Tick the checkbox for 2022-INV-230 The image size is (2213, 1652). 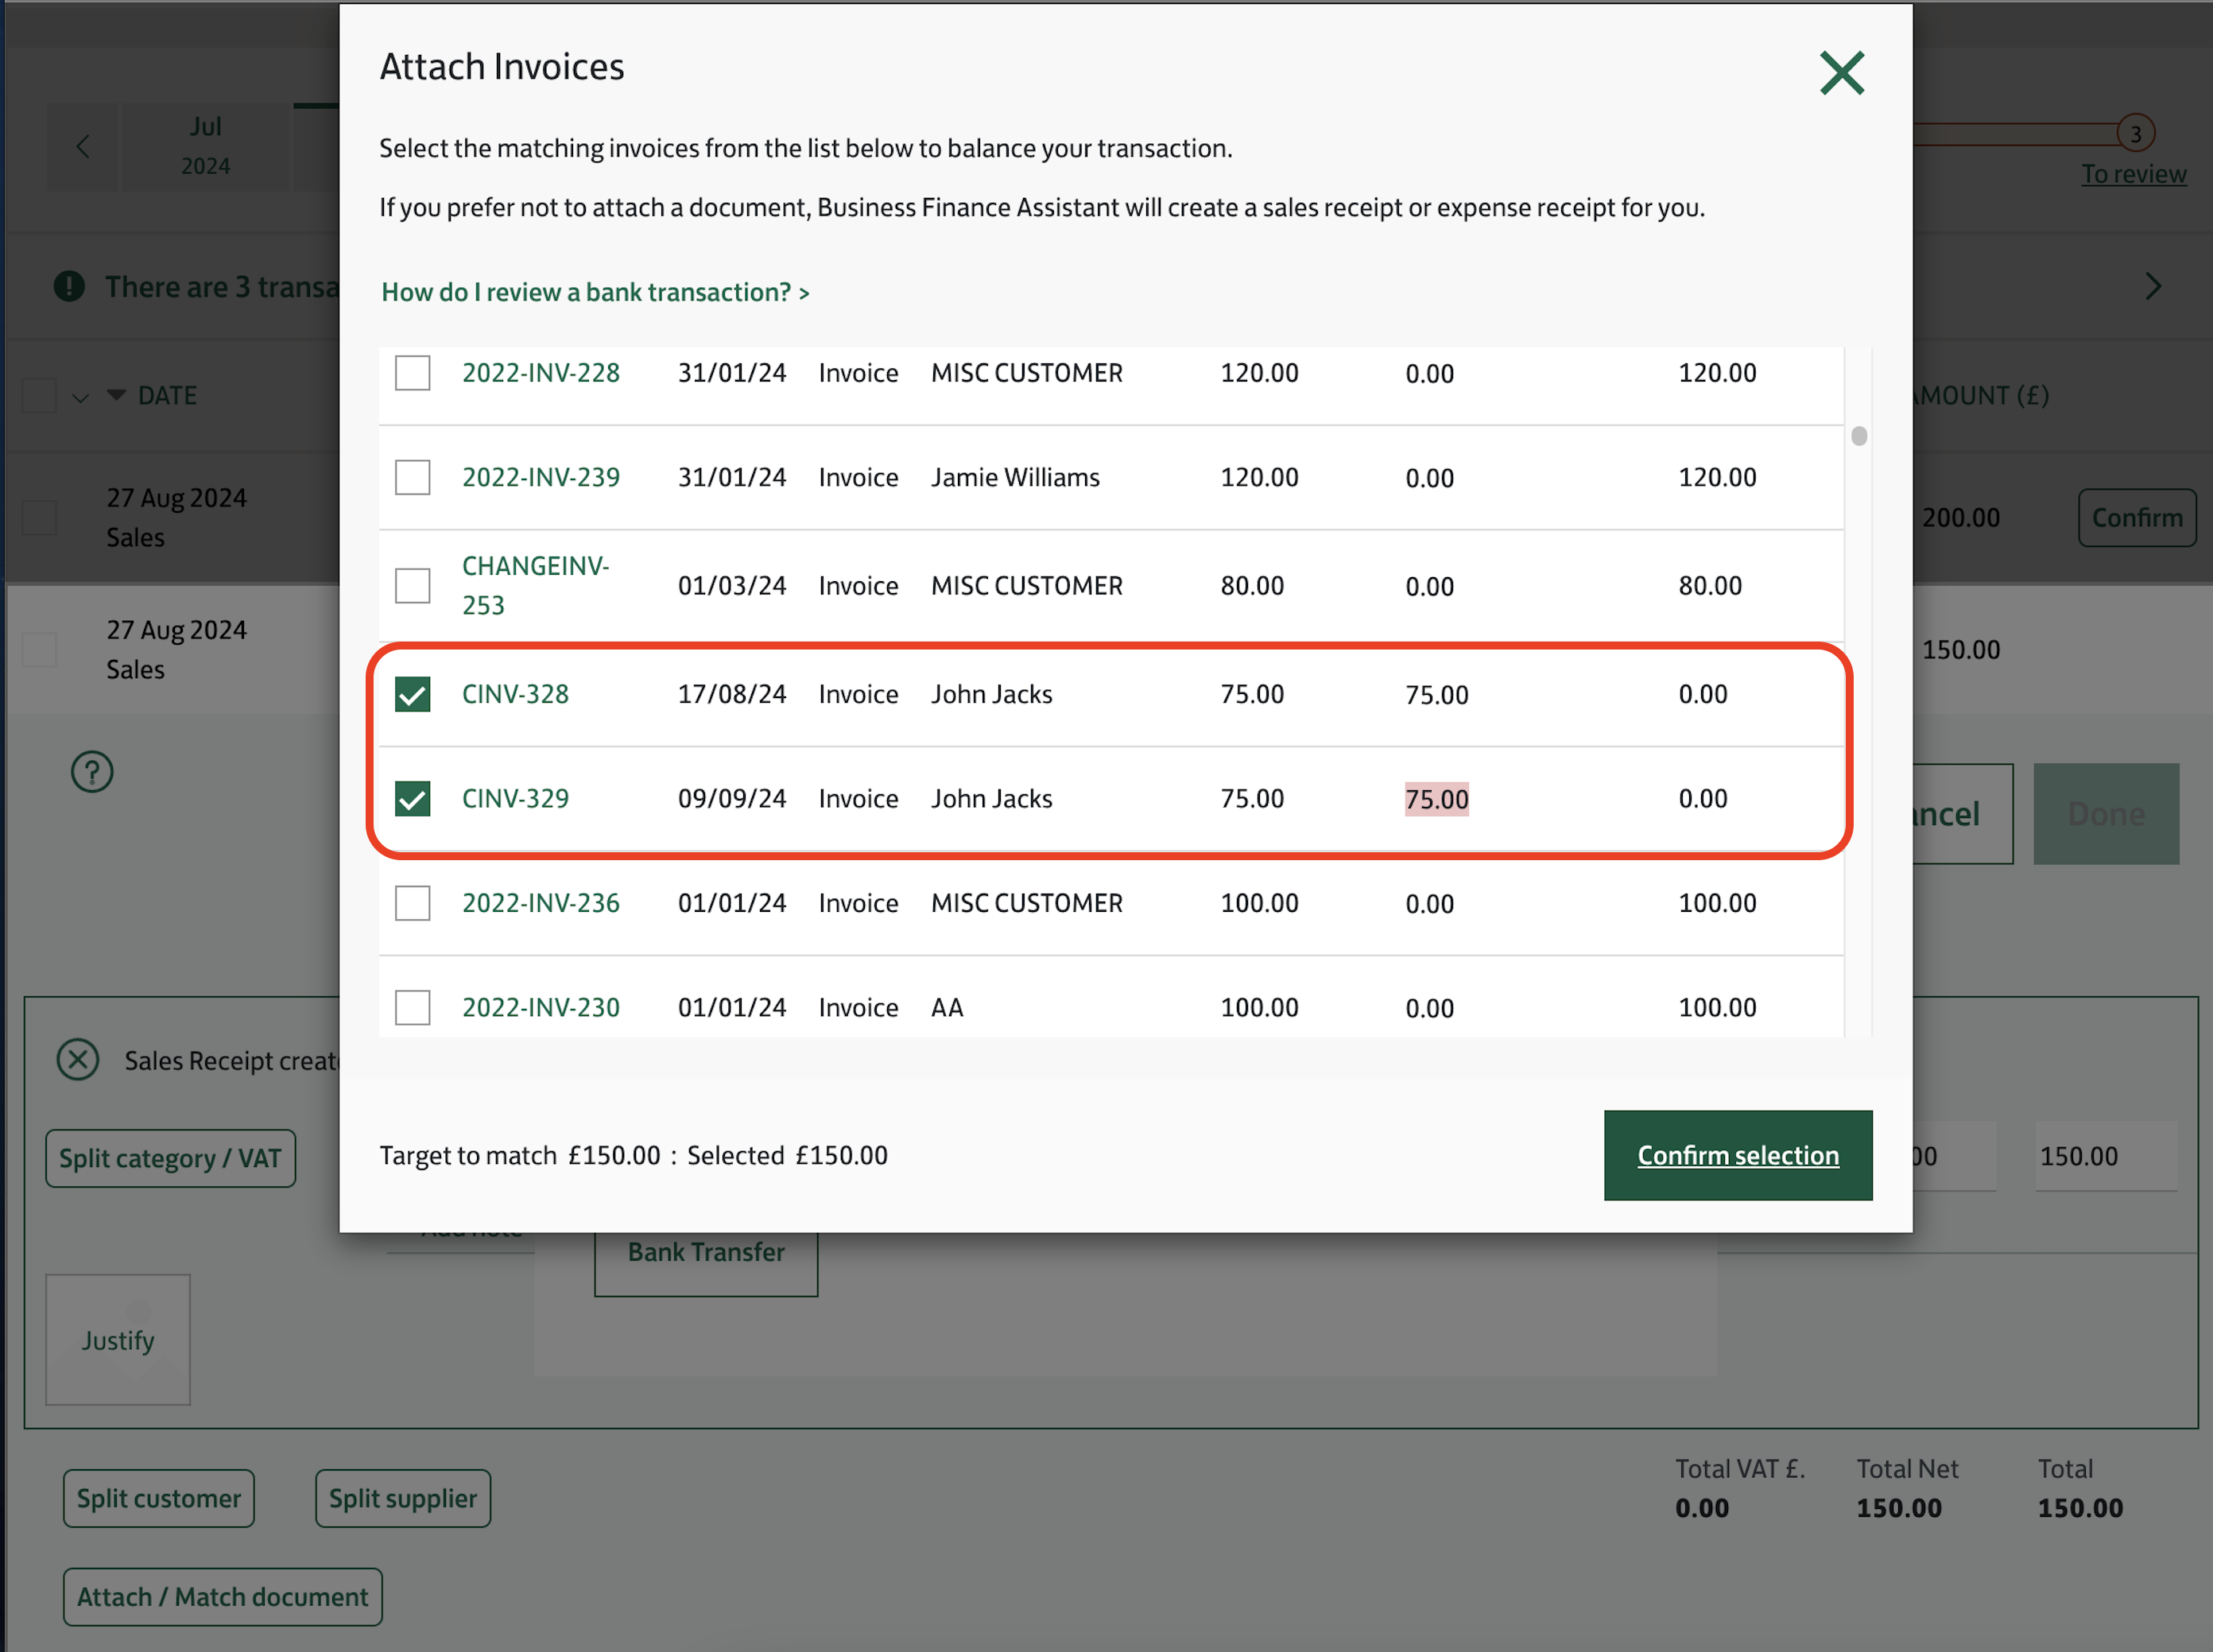click(x=412, y=1007)
